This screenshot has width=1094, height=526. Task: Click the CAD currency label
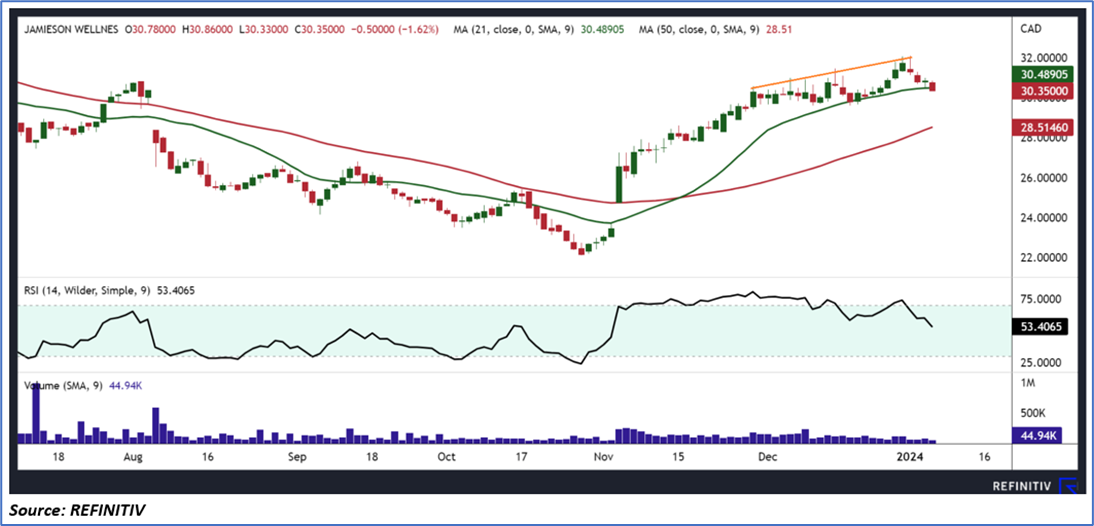tap(1033, 30)
